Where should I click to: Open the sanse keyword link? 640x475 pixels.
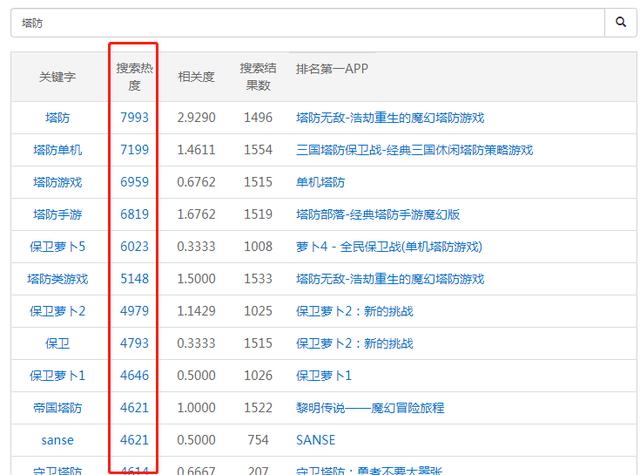coord(58,440)
